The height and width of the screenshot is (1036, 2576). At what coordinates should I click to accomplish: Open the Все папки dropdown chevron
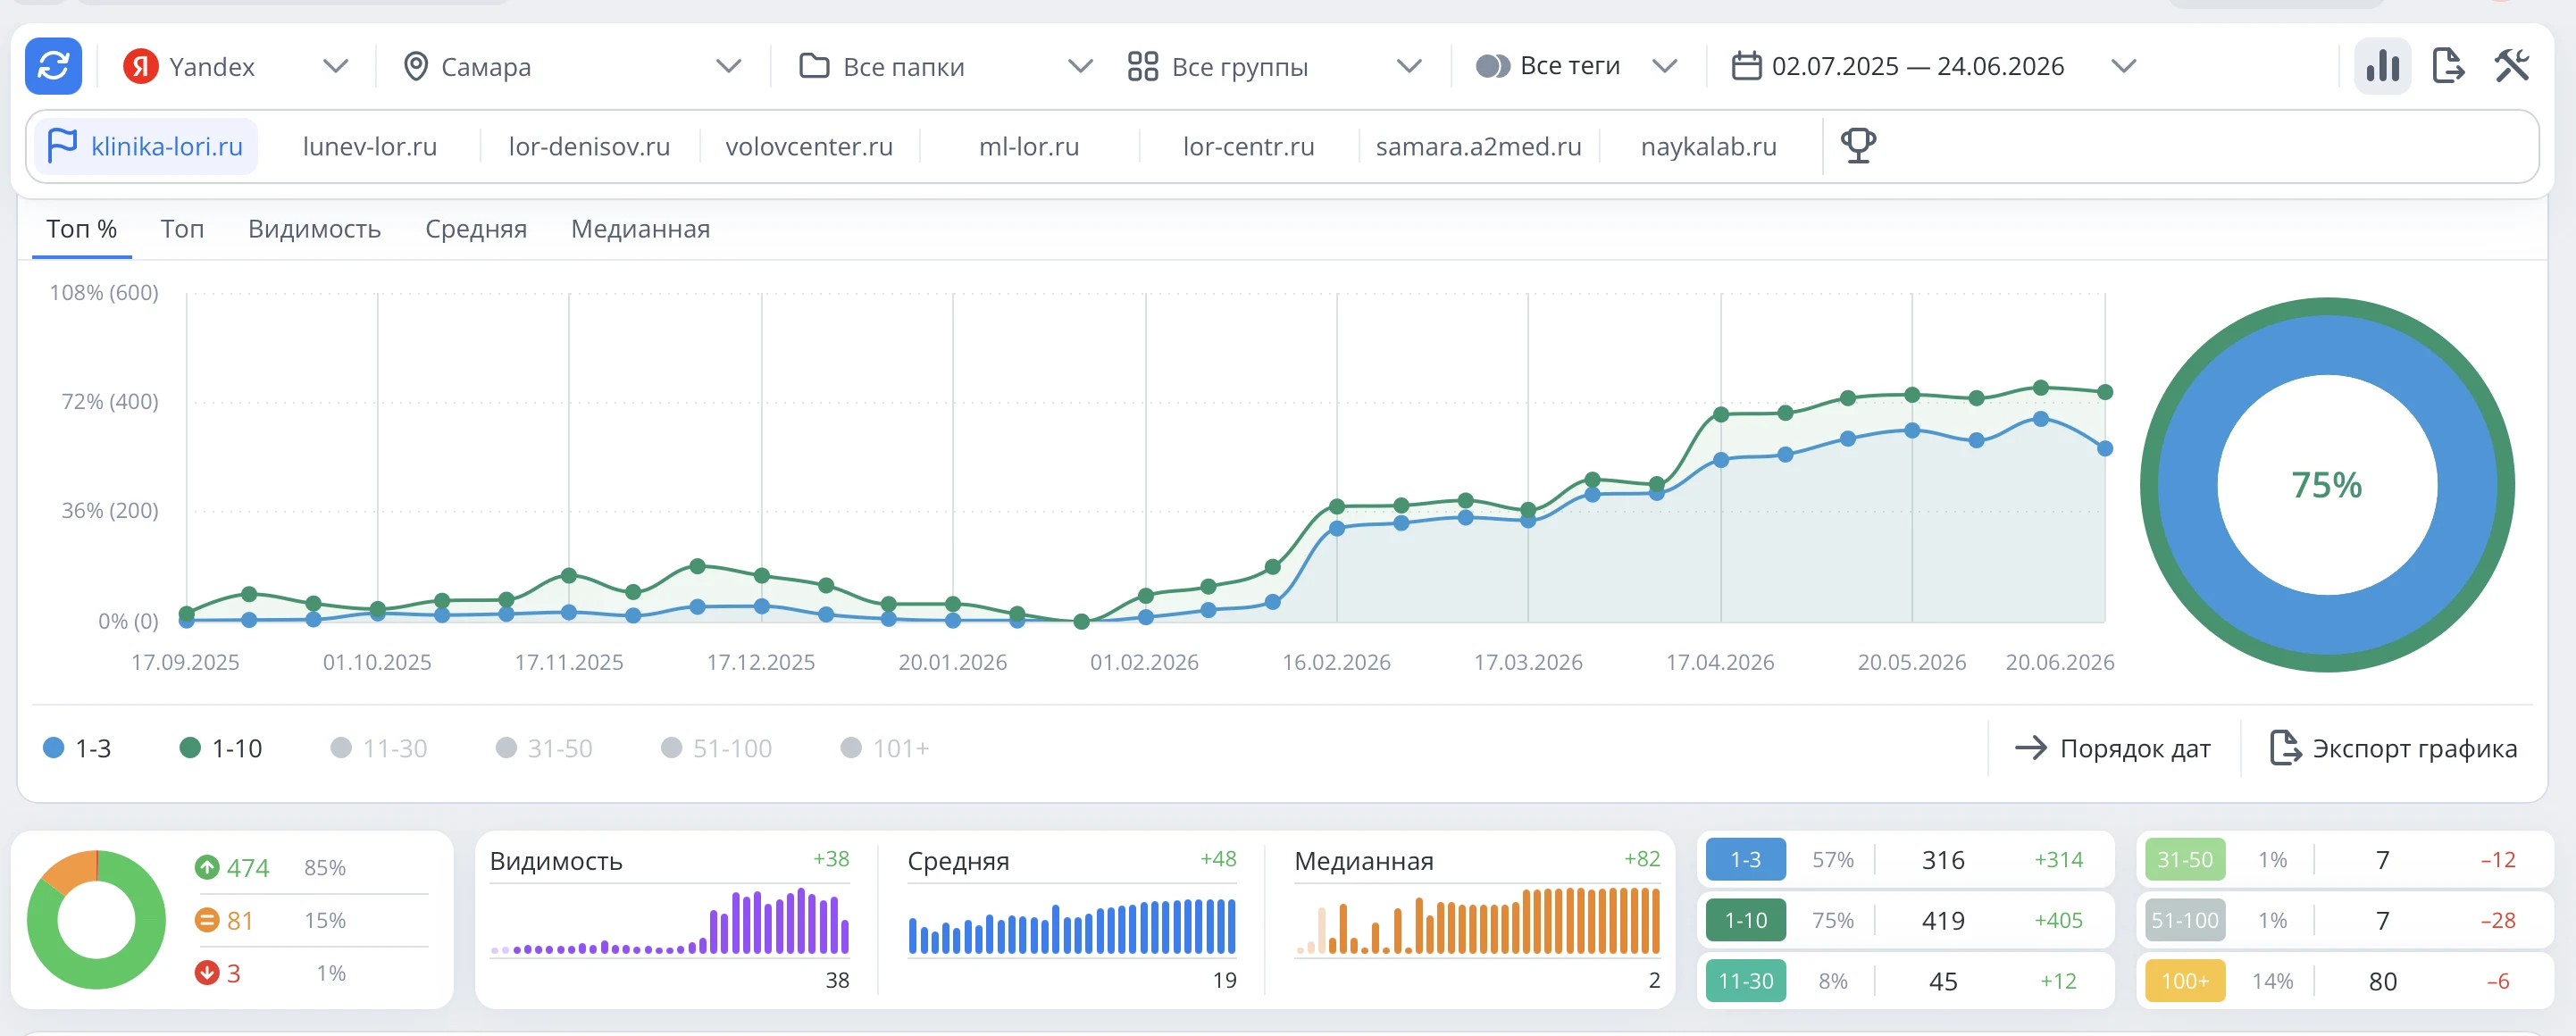coord(1080,66)
